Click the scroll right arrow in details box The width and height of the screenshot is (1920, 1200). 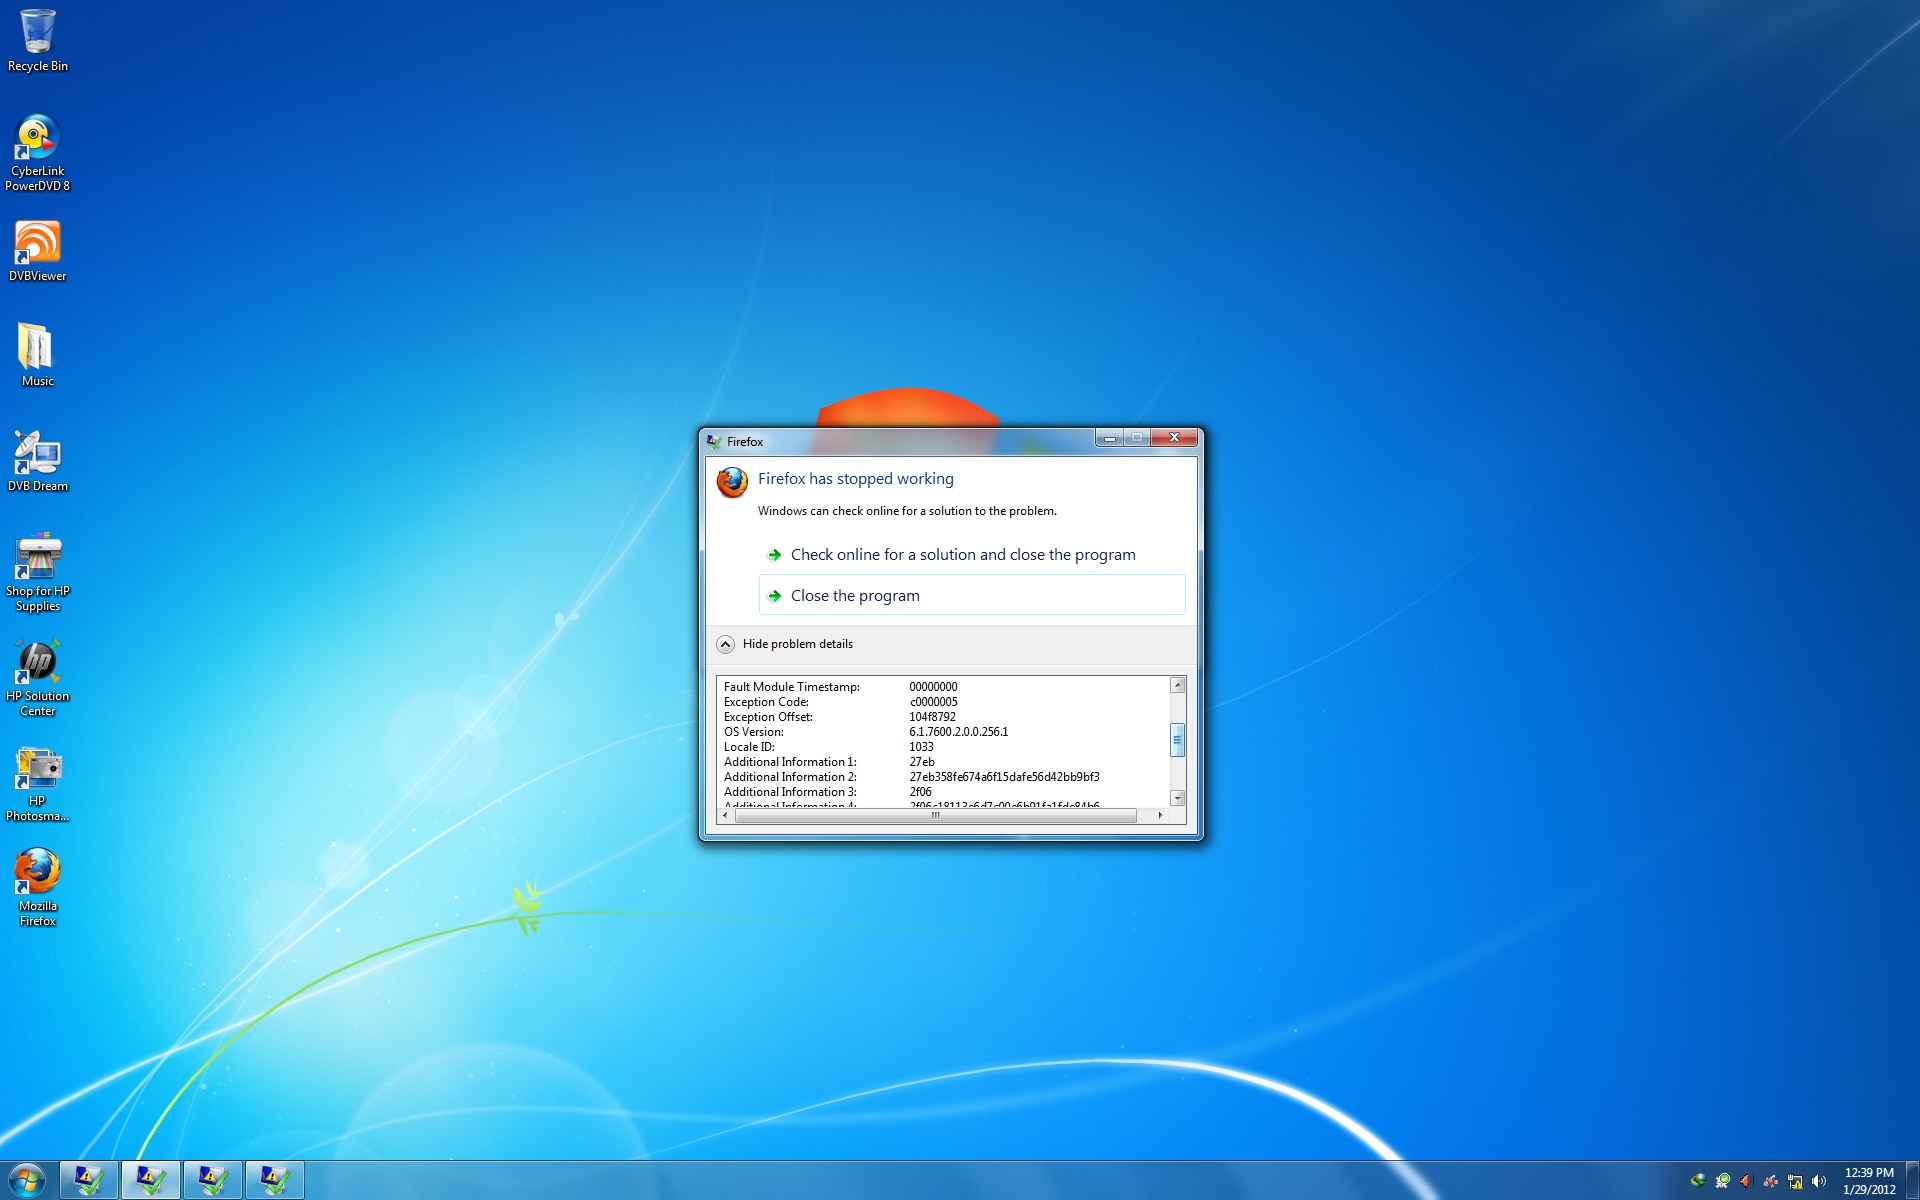1160,816
